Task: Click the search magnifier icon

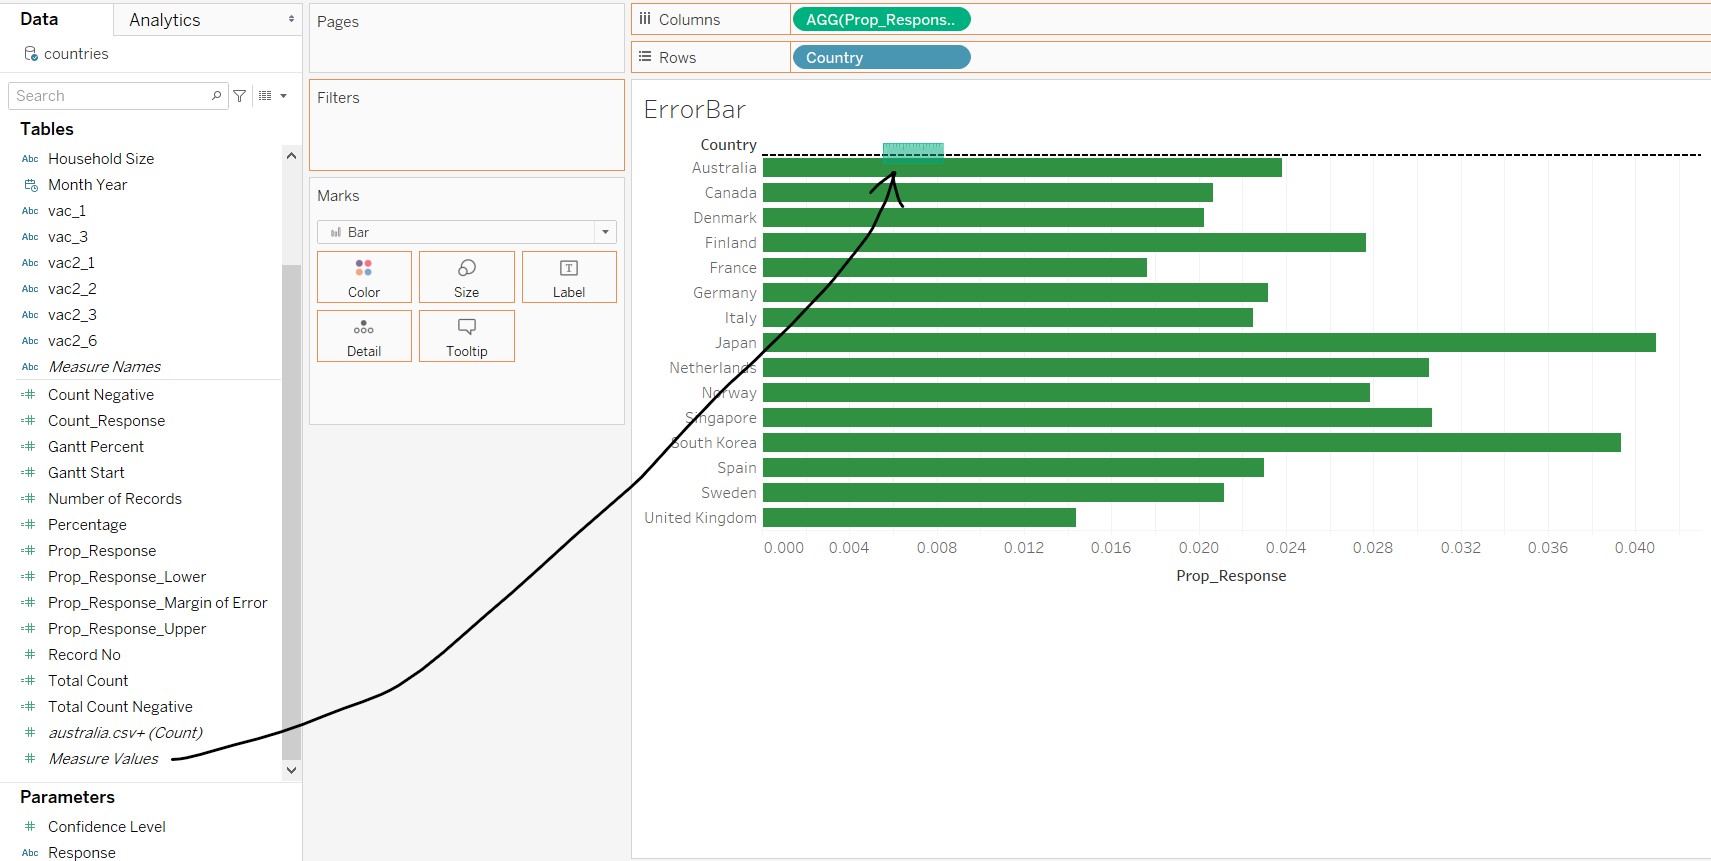Action: click(x=216, y=96)
